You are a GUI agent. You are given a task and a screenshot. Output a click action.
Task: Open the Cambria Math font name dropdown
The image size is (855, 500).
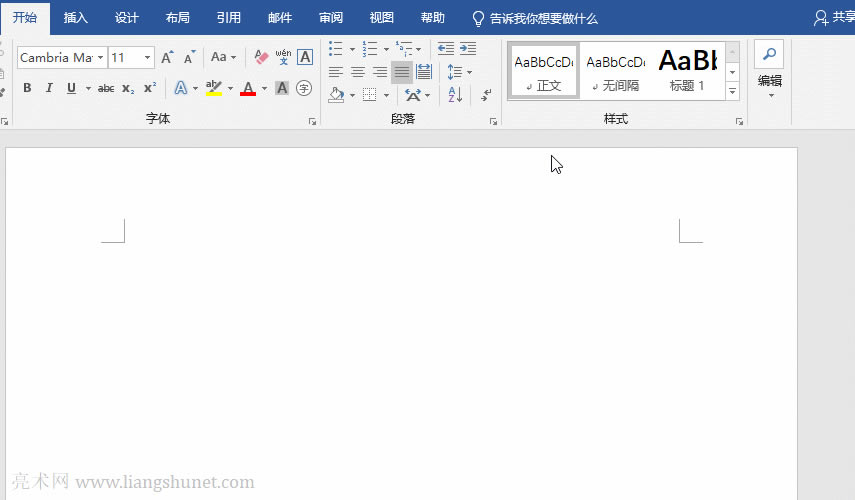100,58
